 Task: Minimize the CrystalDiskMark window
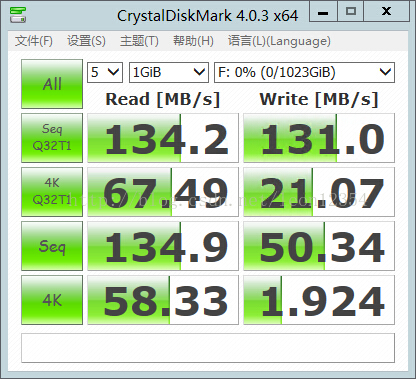(323, 11)
